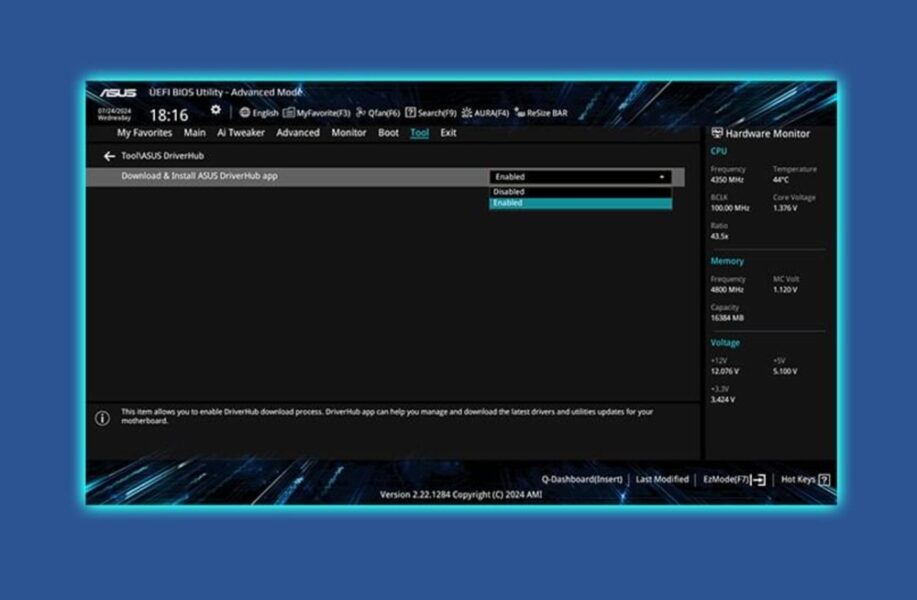This screenshot has height=600, width=917.
Task: Click the 3.424 V value
Action: (x=723, y=399)
